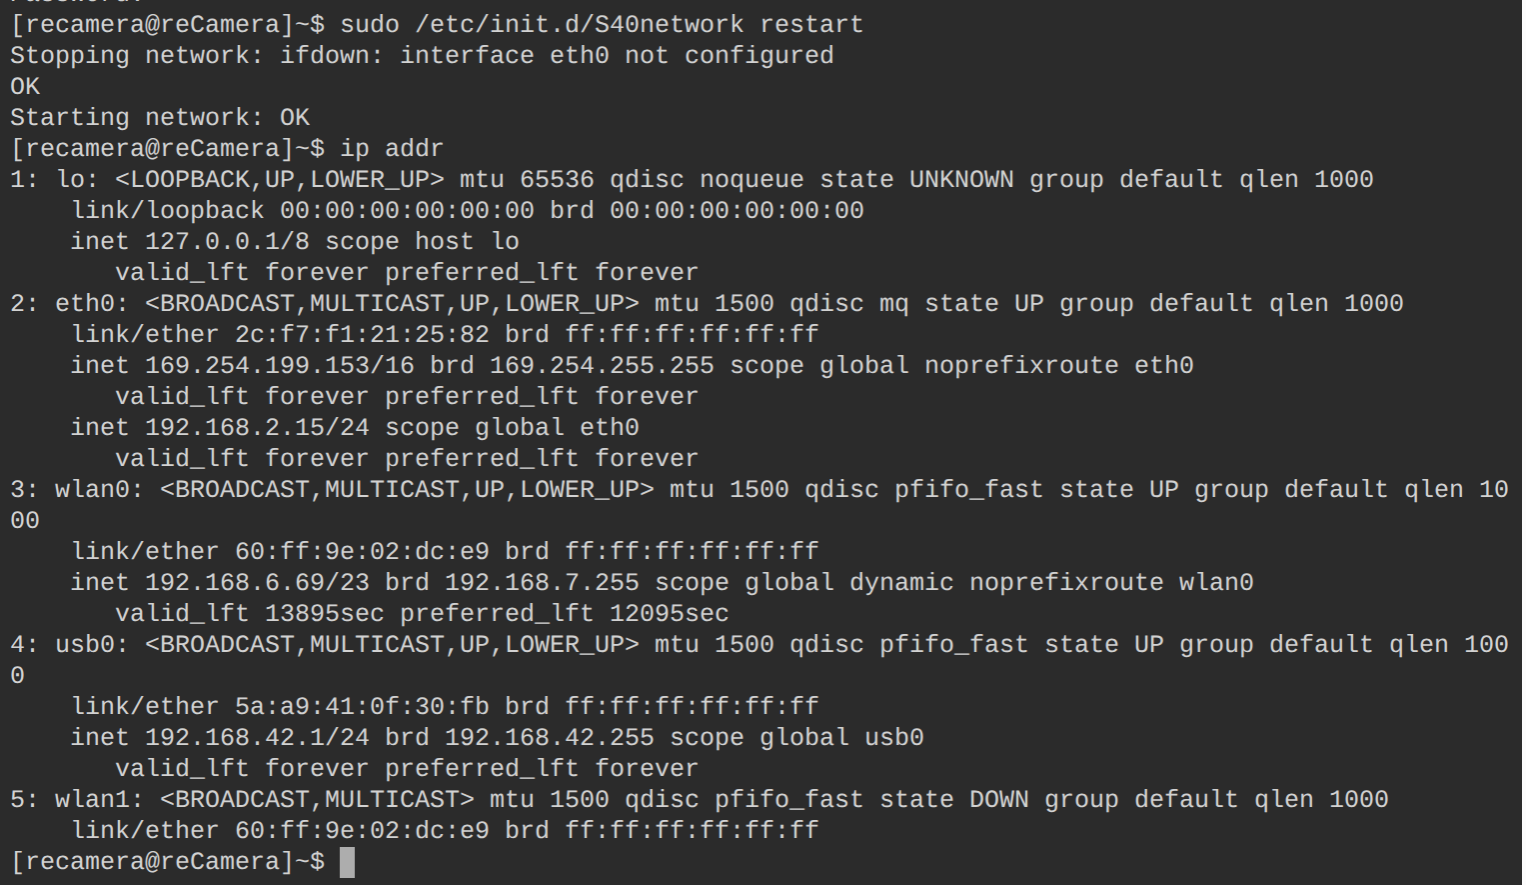The width and height of the screenshot is (1526, 885).
Task: Click the 'sudo /etc/init.d/S40network restart' command
Action: coord(601,24)
